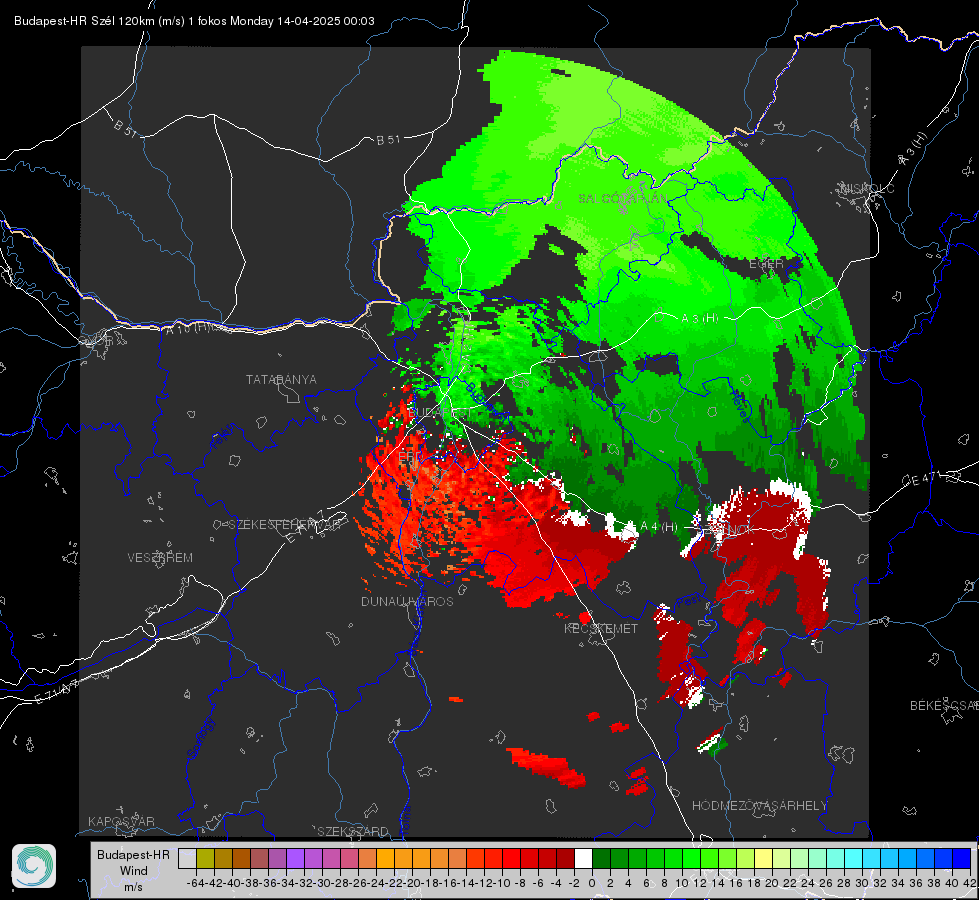The image size is (979, 900).
Task: Click the A 4 (H) road label
Action: click(659, 527)
